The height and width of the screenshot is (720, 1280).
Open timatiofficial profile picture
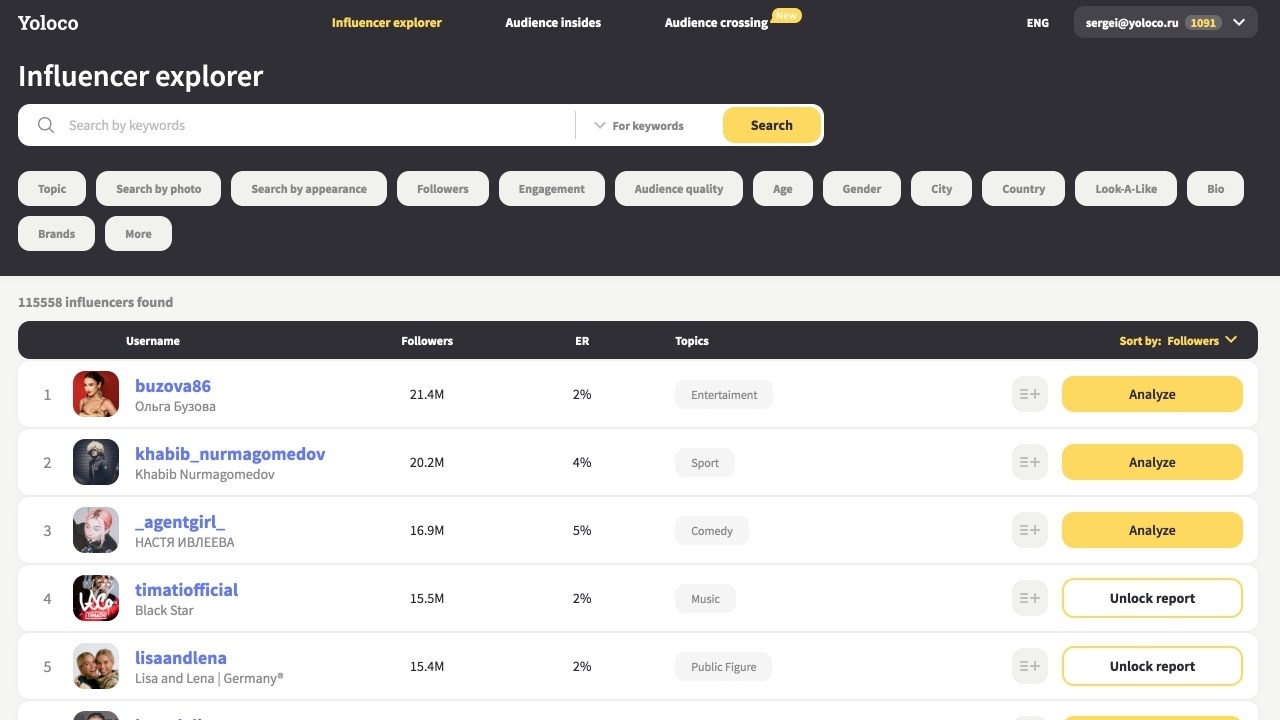[96, 598]
